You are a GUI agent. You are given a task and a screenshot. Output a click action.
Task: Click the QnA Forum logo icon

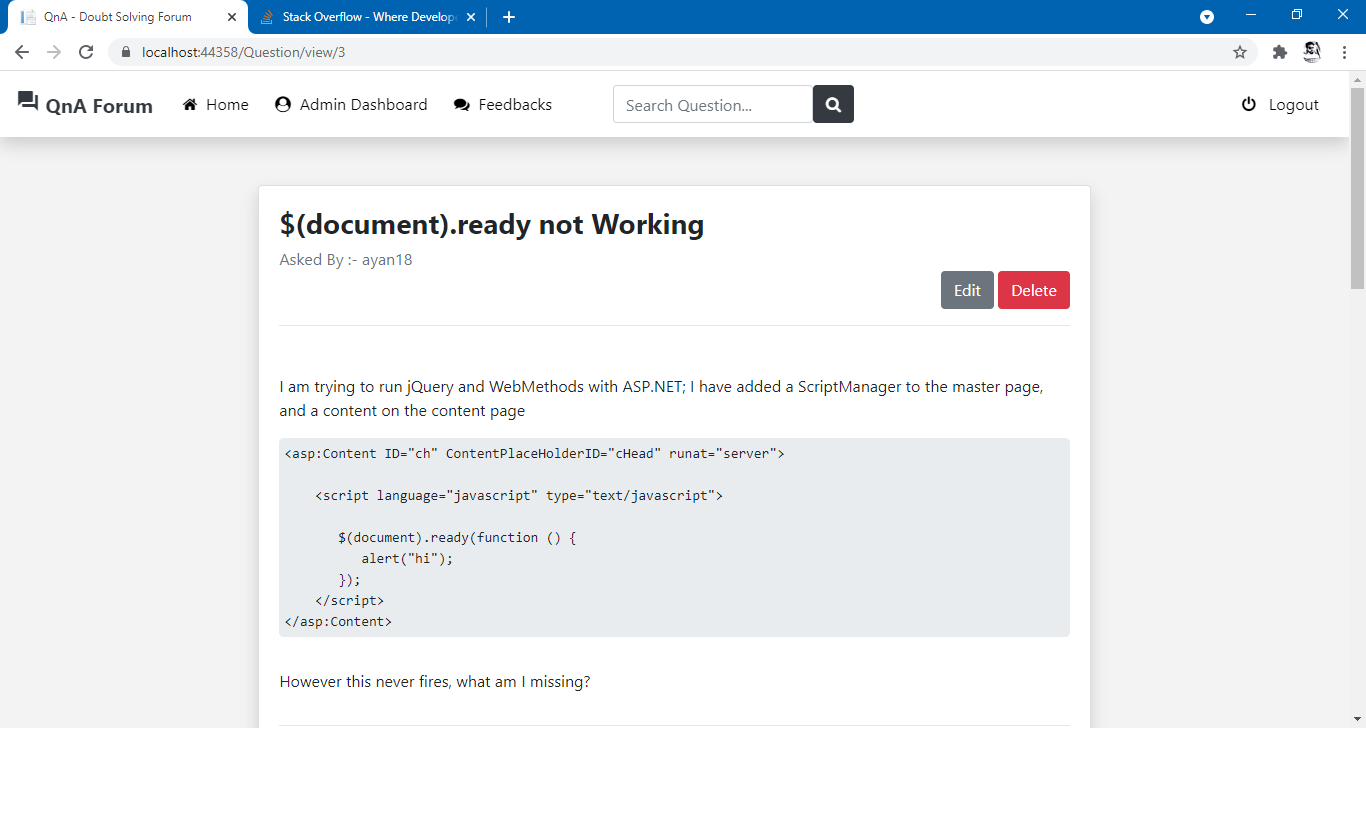[x=28, y=101]
